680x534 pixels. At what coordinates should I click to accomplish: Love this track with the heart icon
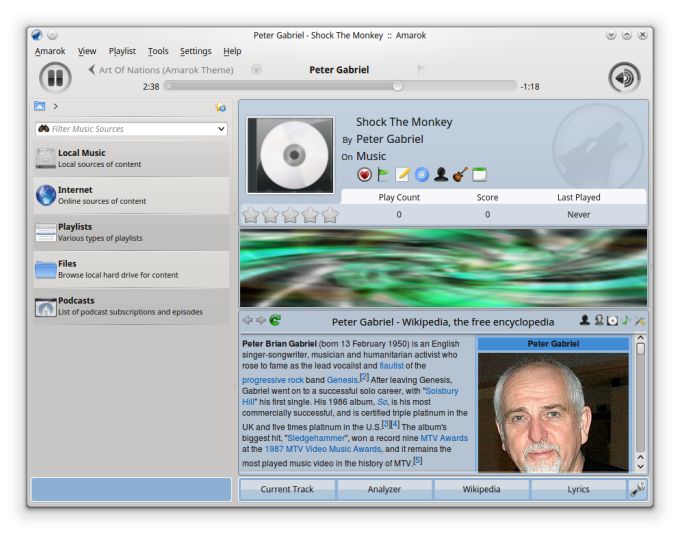[364, 174]
